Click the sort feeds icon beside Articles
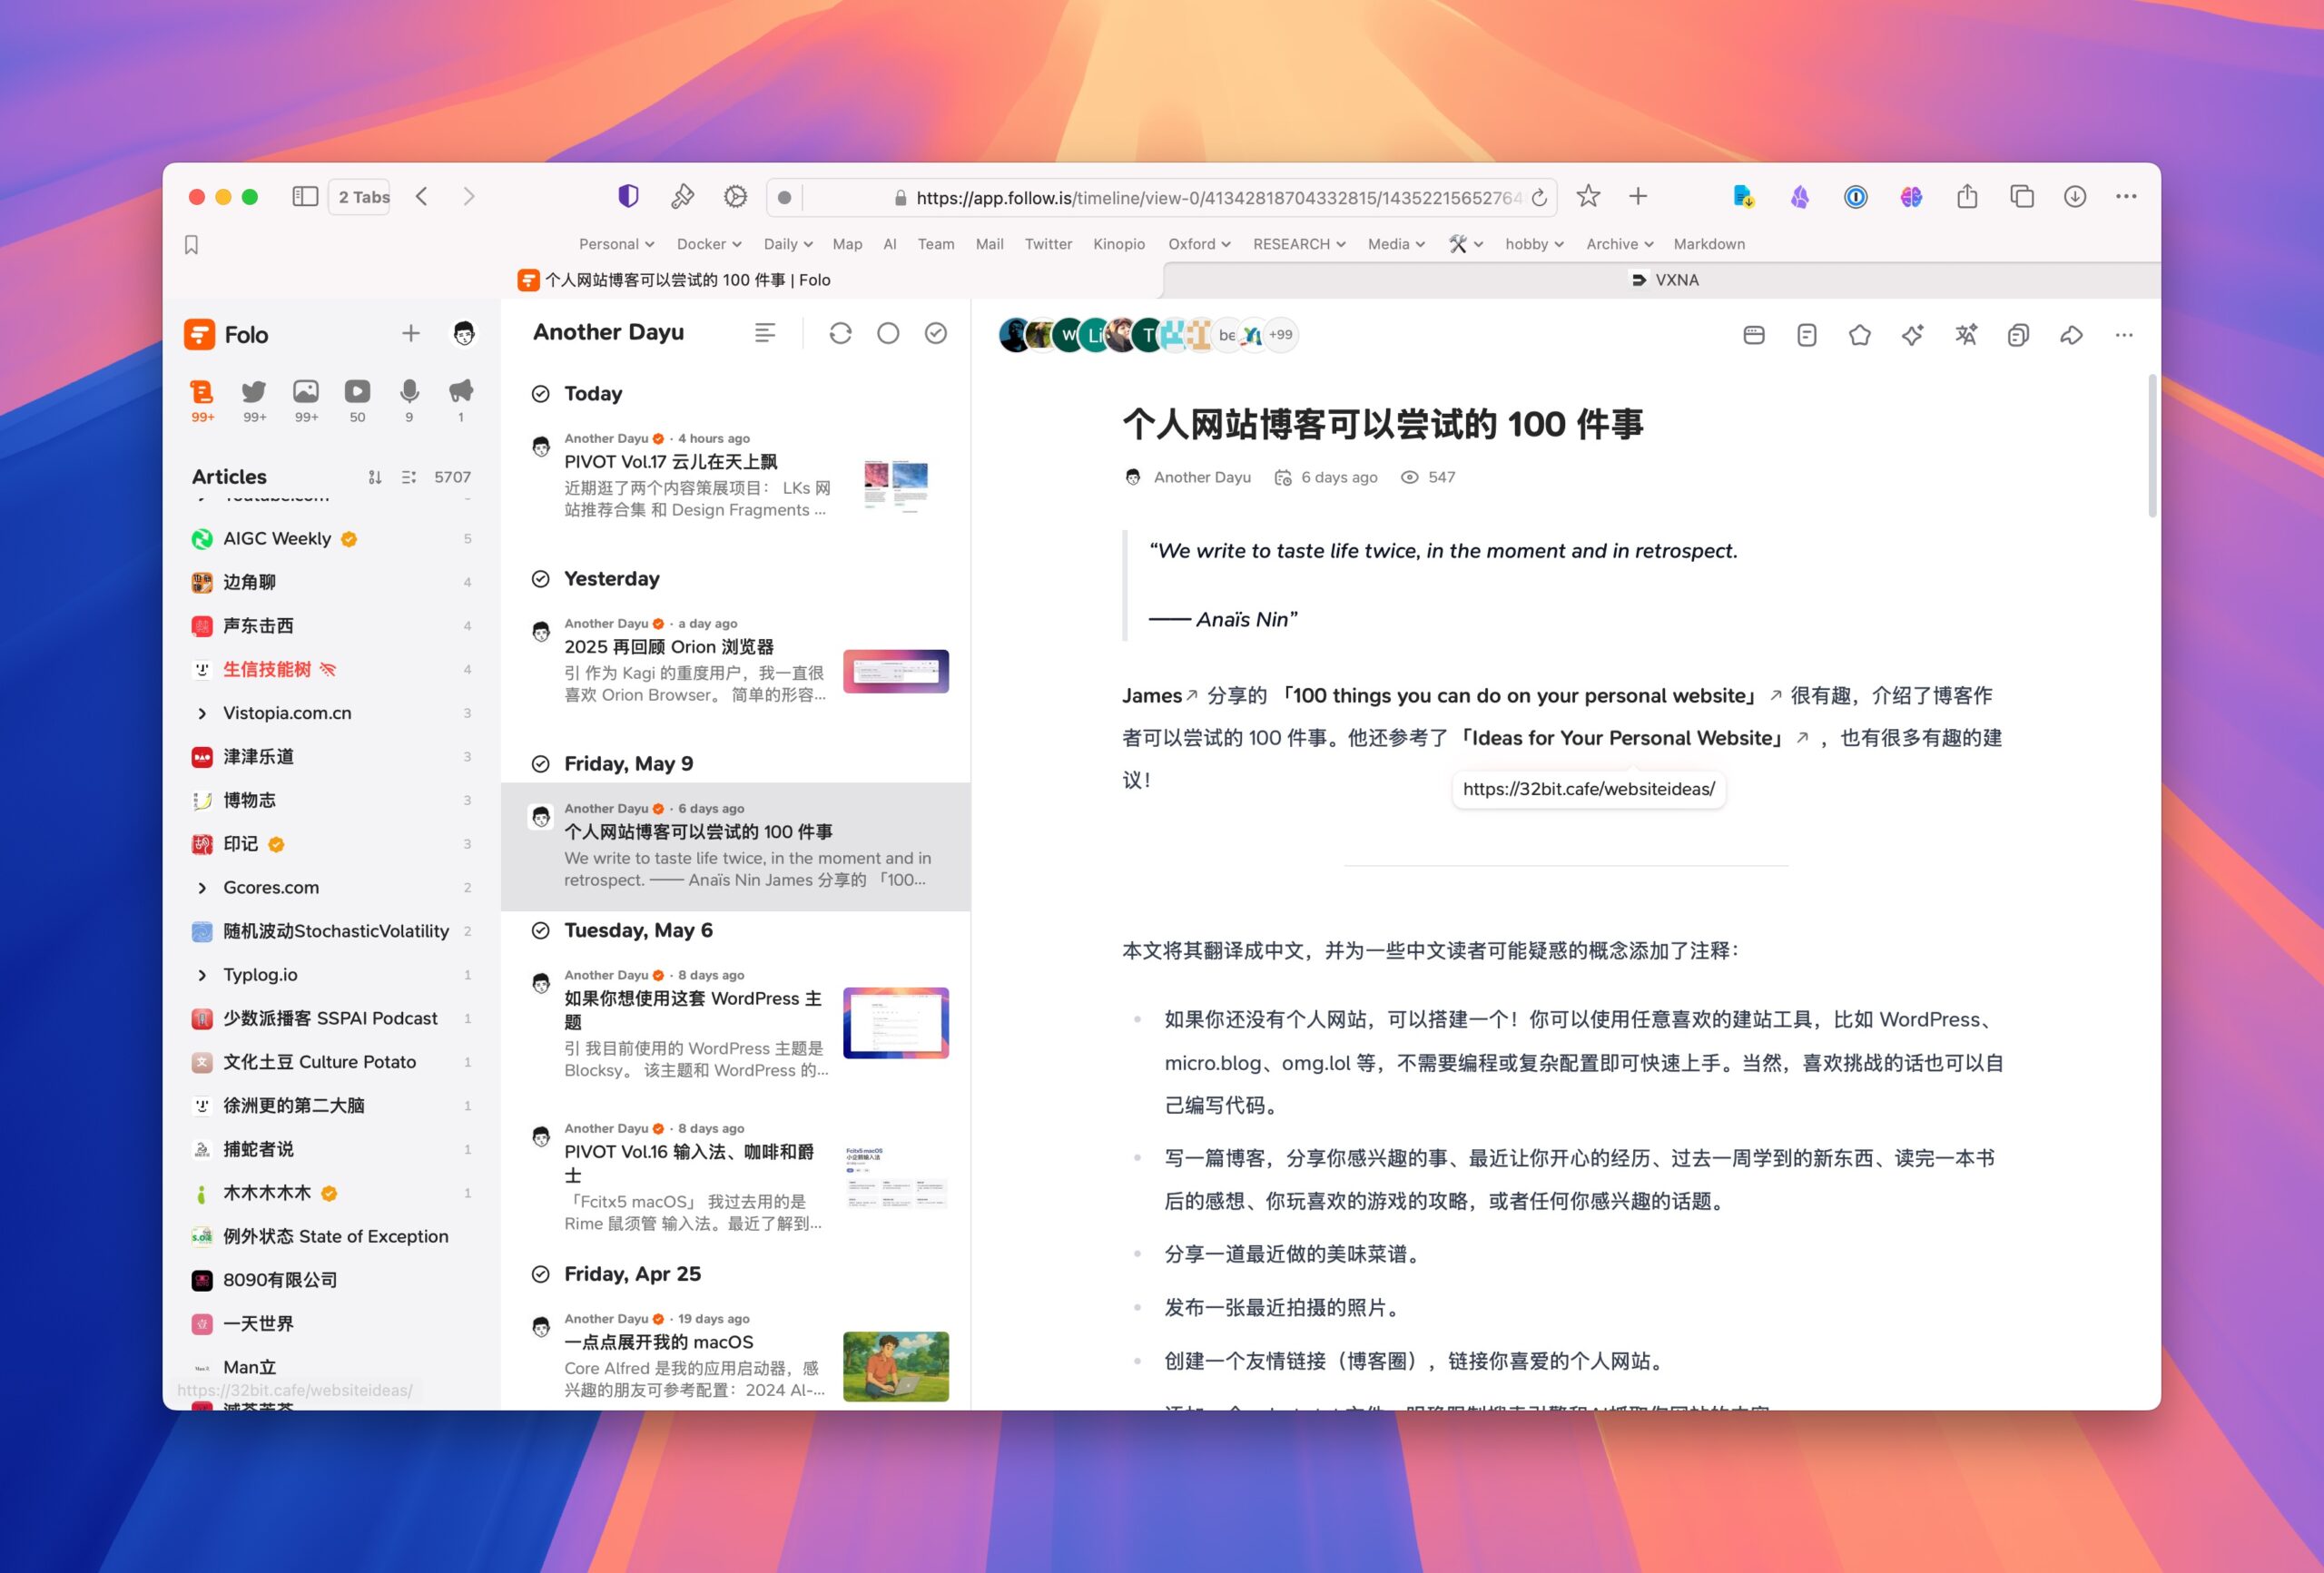The height and width of the screenshot is (1573, 2324). (x=375, y=477)
